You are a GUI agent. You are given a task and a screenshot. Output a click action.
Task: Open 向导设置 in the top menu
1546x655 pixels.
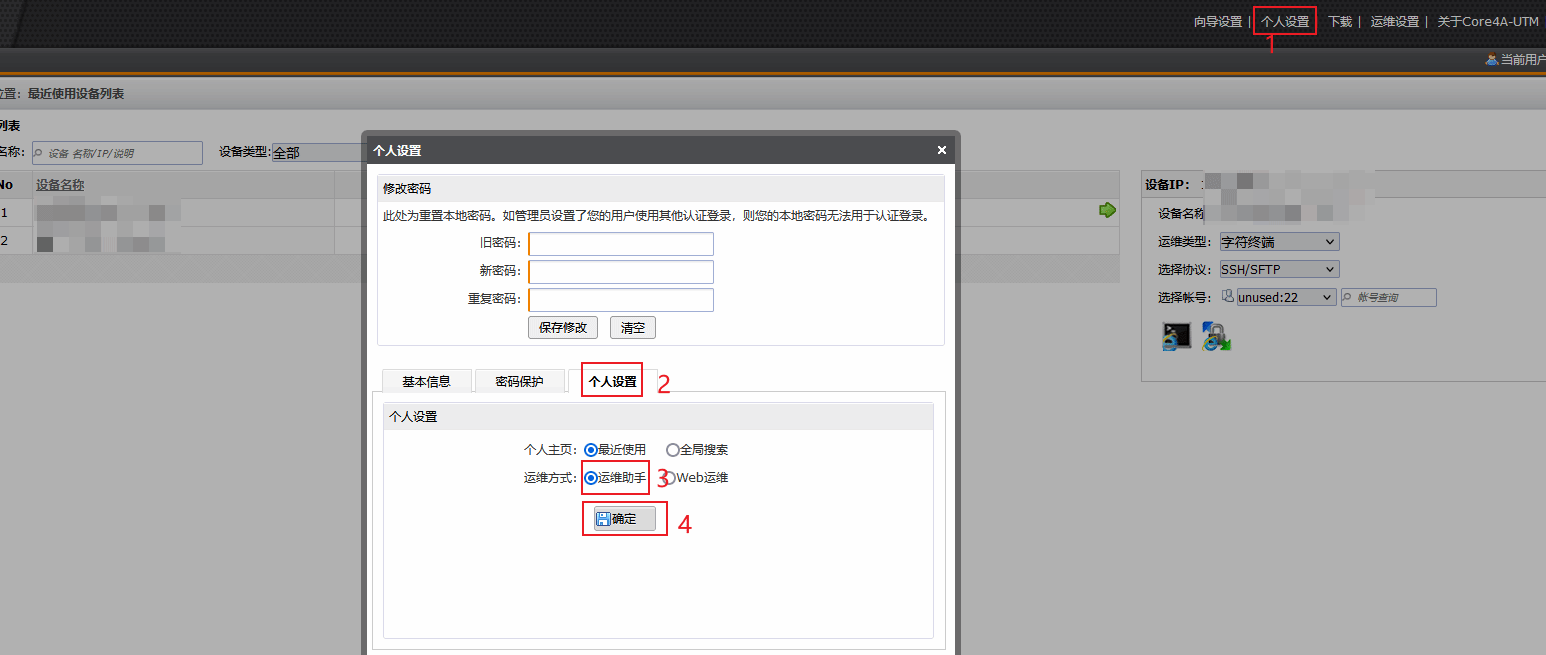(x=1217, y=21)
